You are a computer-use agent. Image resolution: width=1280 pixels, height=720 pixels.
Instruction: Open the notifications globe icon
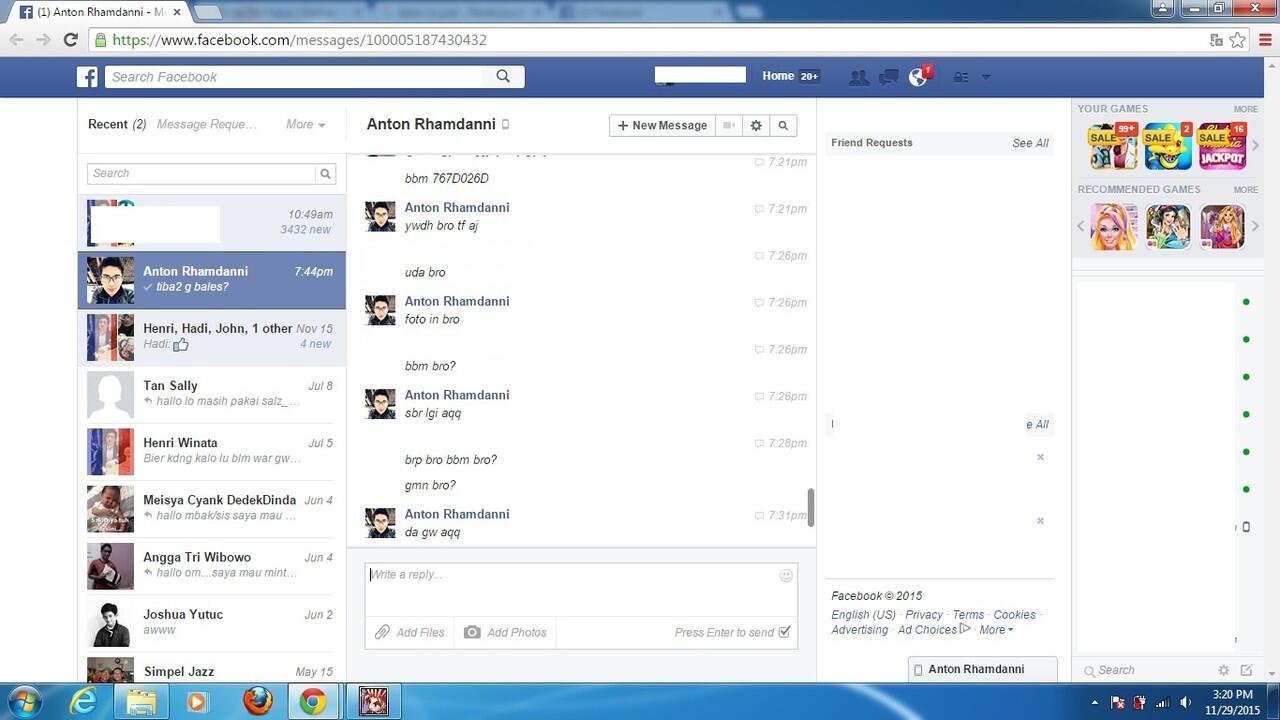[918, 77]
